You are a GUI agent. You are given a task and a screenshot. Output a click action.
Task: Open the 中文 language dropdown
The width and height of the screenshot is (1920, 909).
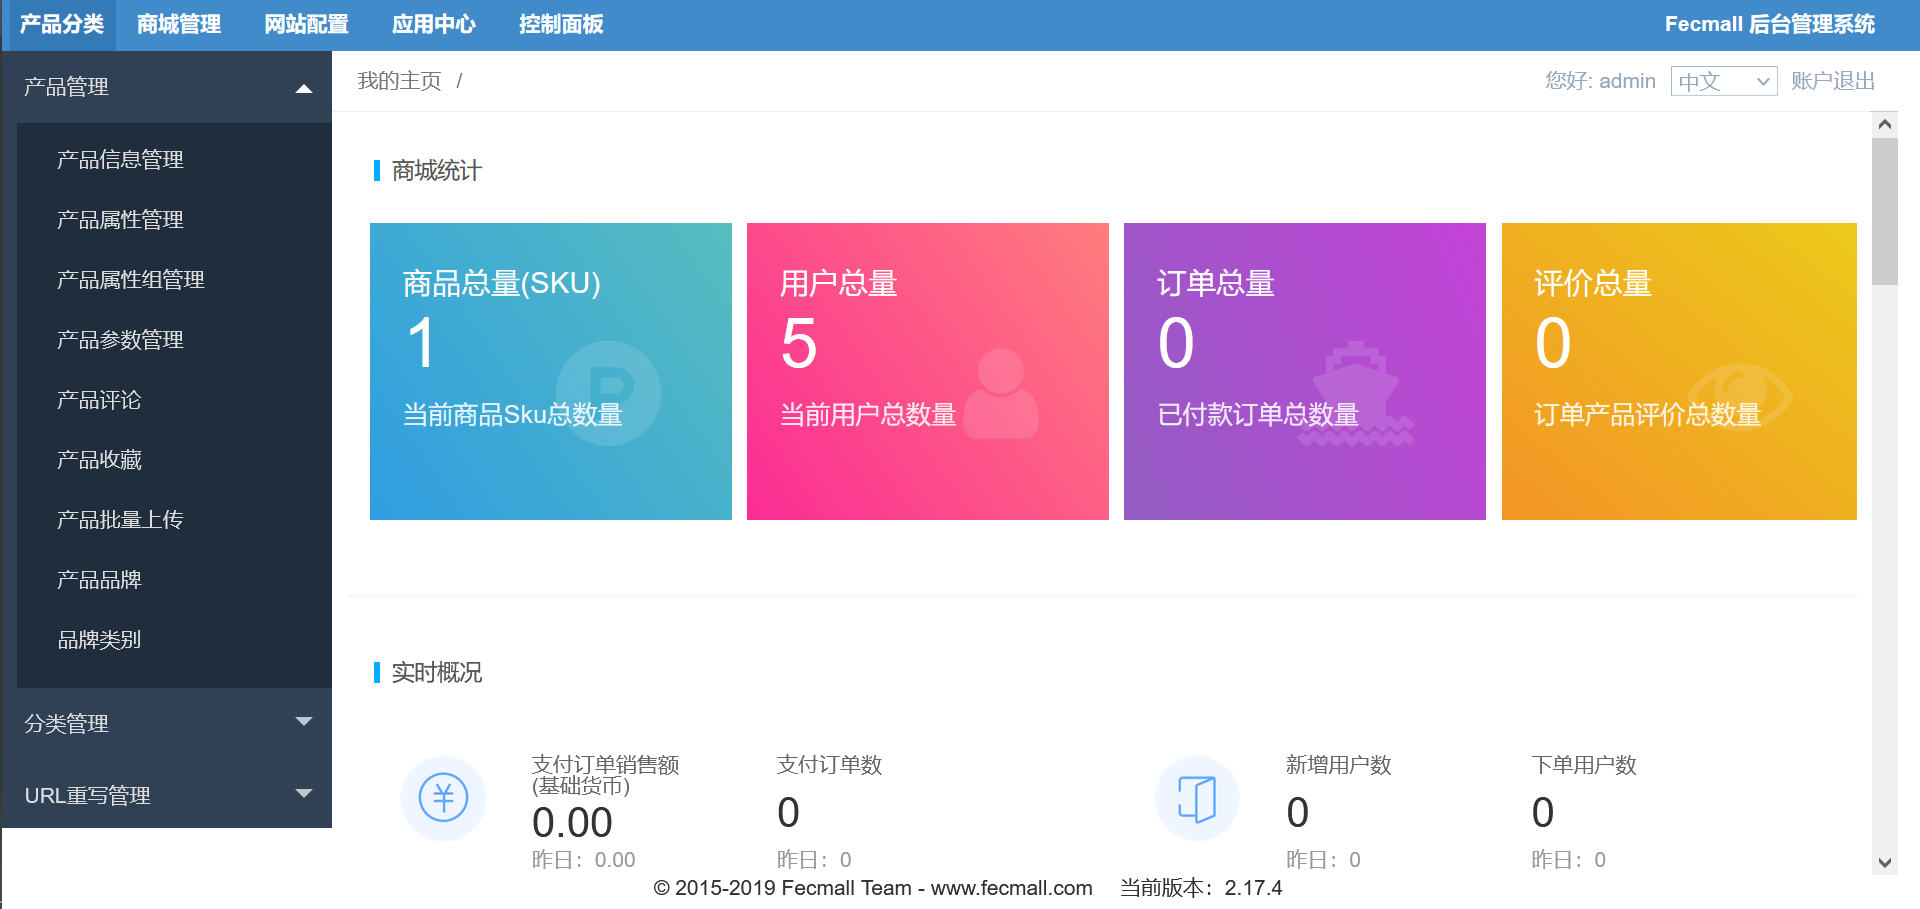click(1724, 81)
